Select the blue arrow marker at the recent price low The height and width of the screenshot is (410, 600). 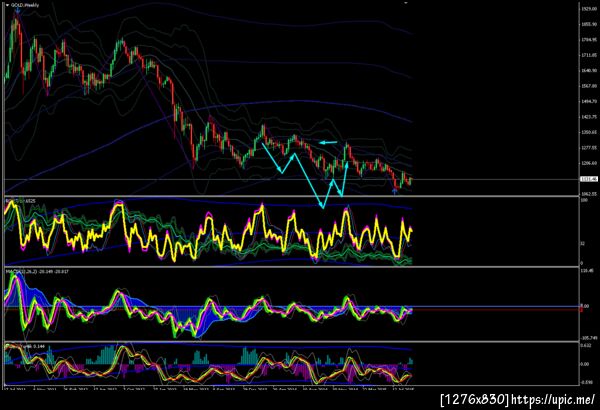click(395, 191)
